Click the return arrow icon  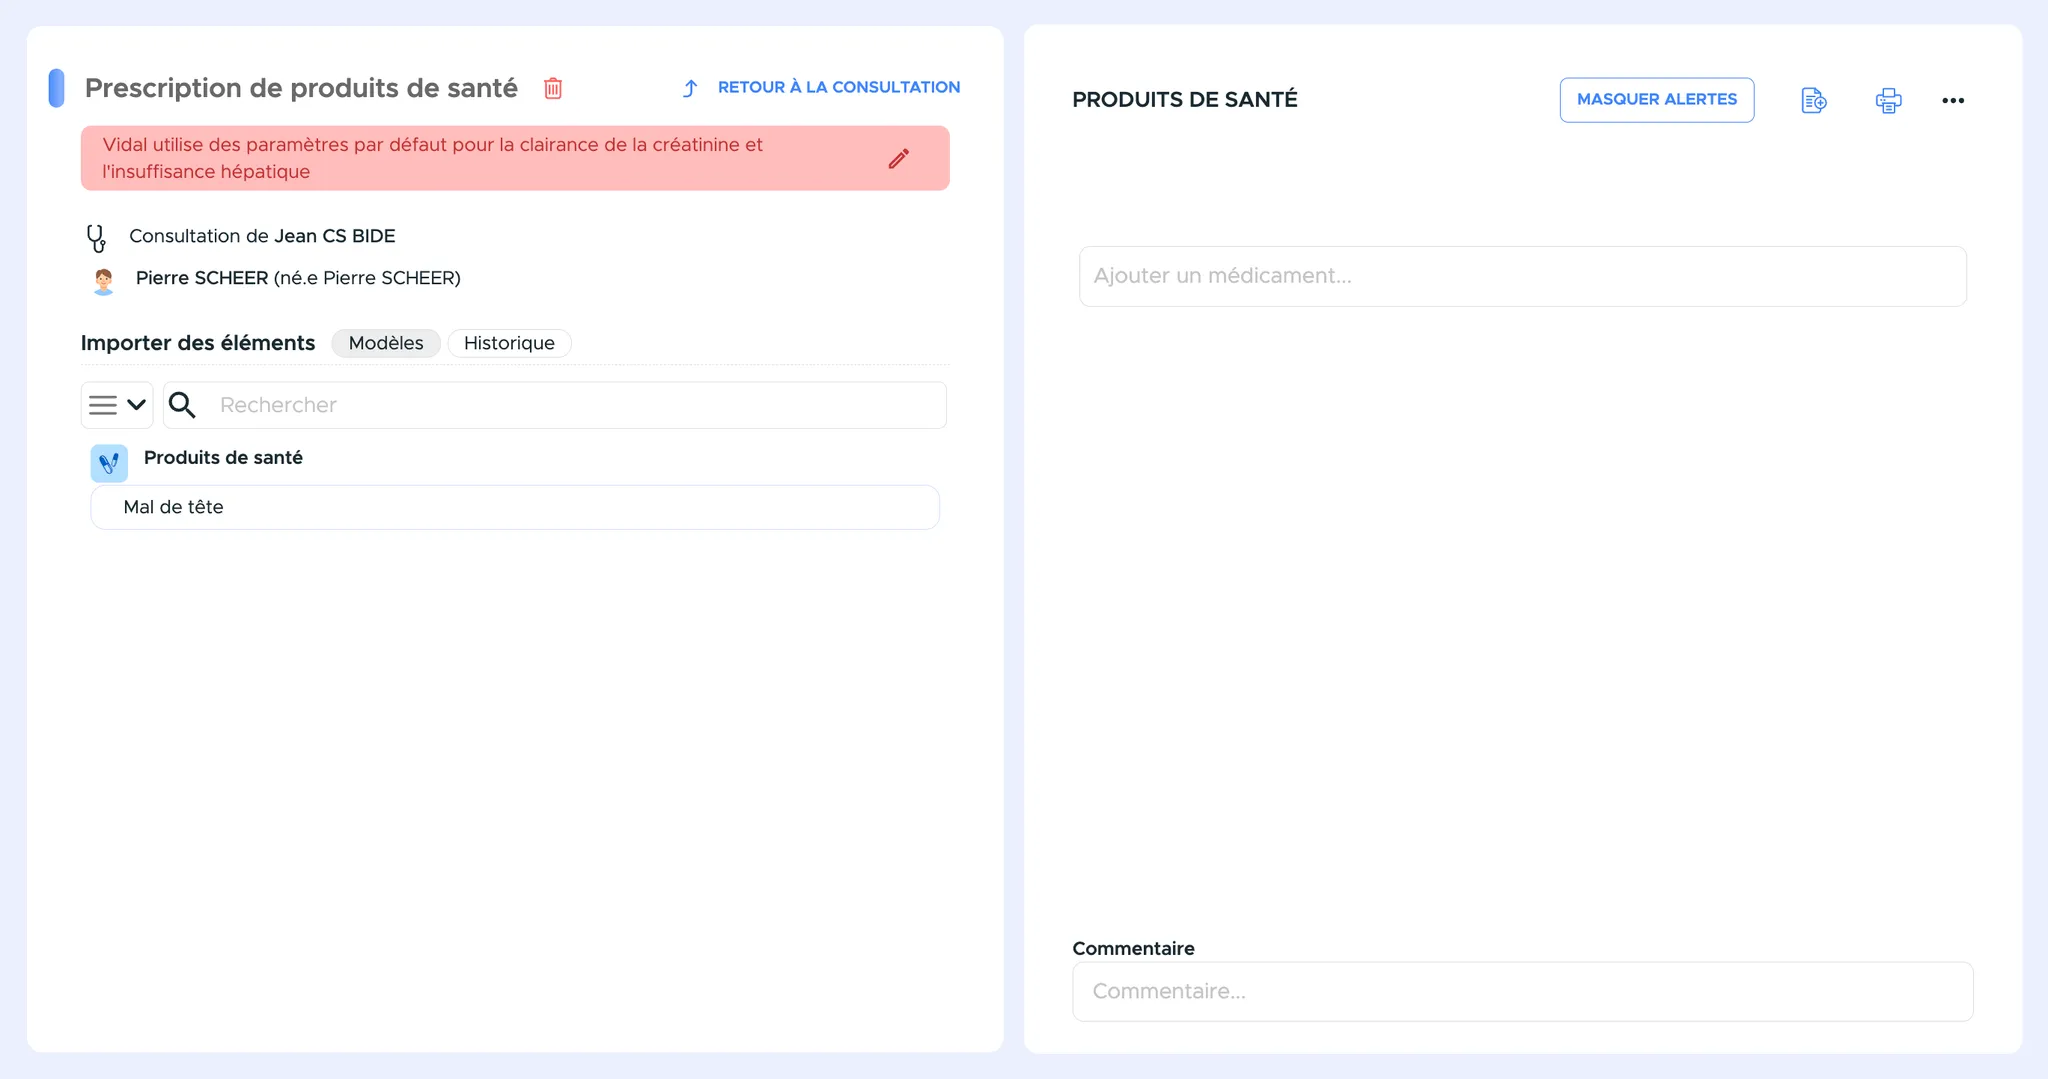point(690,88)
